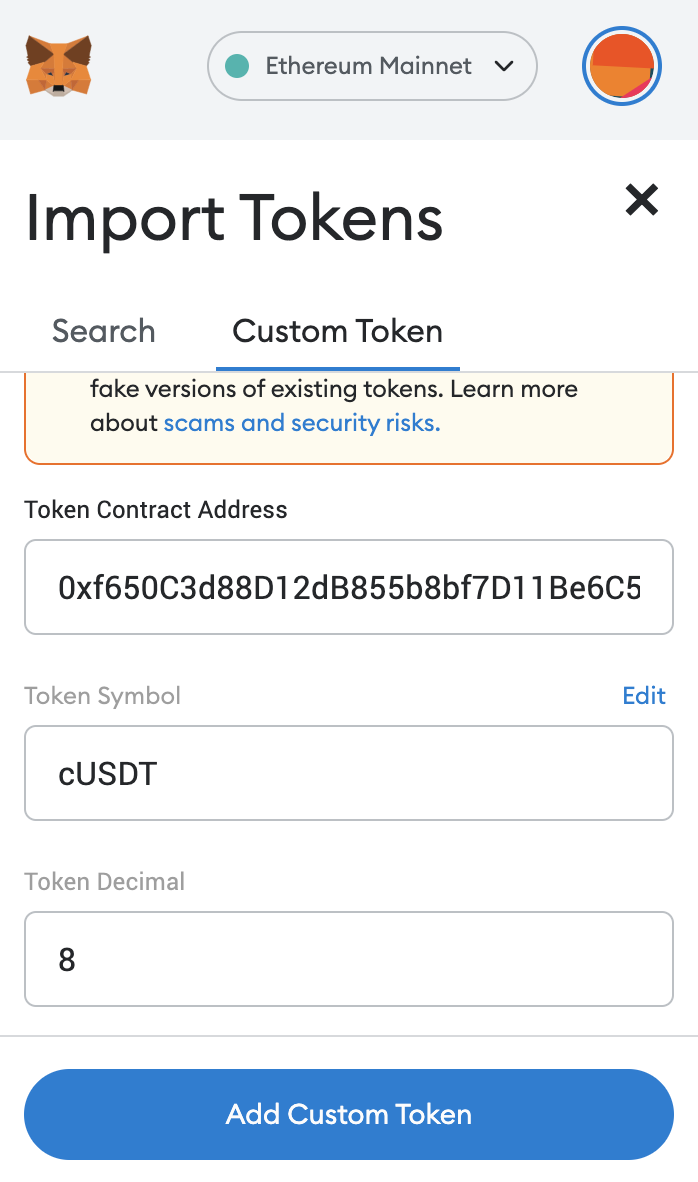Expand the network chevron arrow
The image size is (698, 1182).
504,66
